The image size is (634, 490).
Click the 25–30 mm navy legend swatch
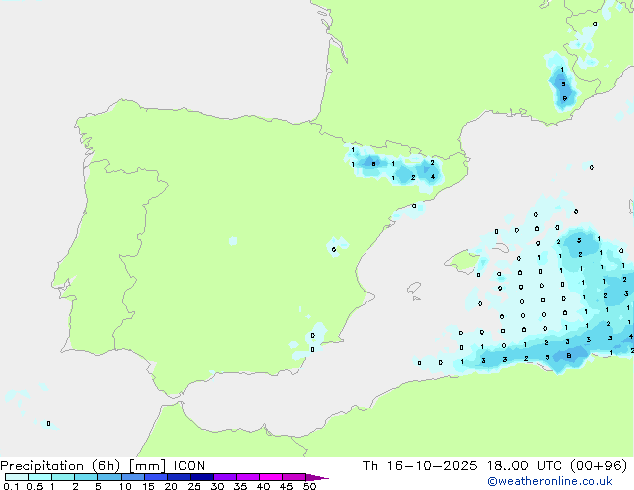(x=201, y=477)
